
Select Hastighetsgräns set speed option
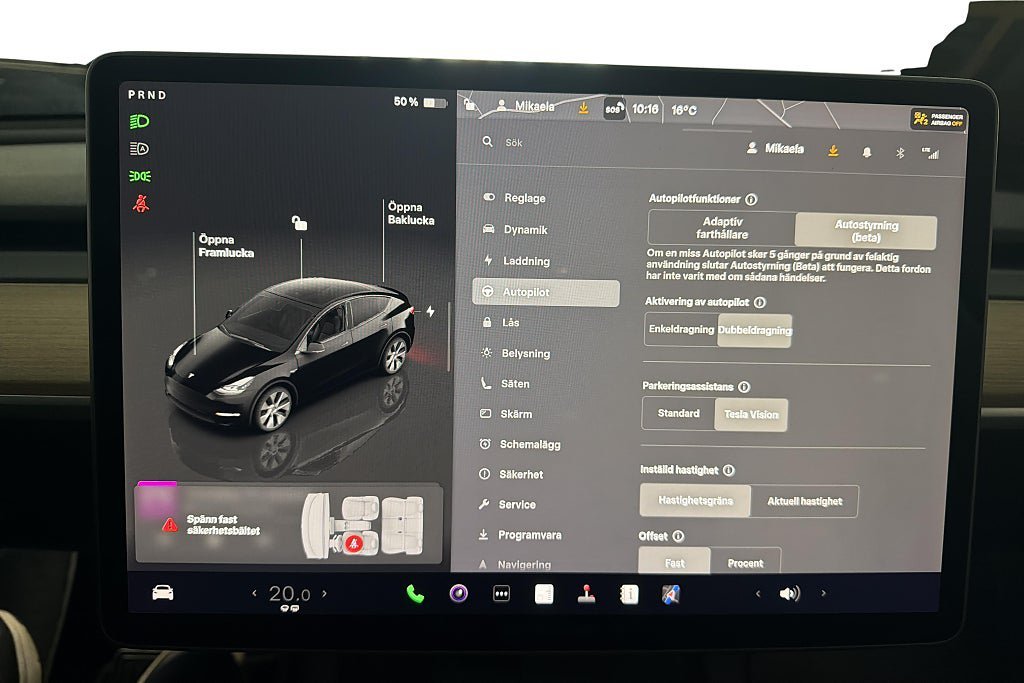pos(696,500)
